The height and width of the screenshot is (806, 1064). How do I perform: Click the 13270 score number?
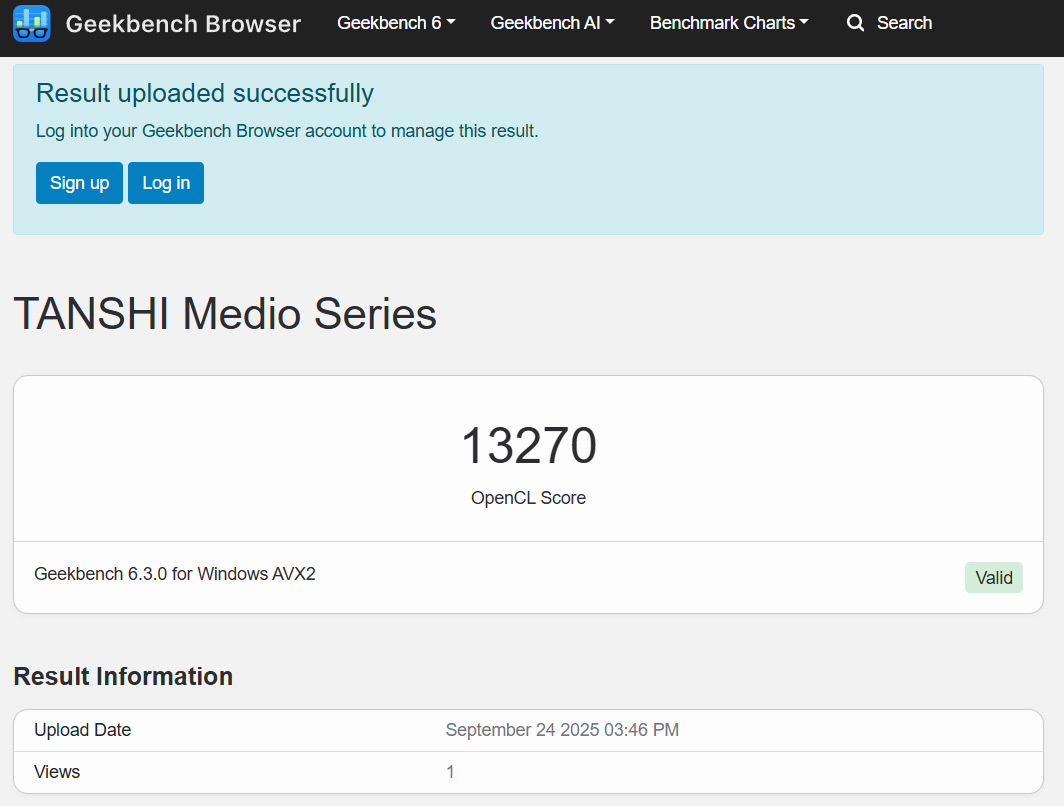[528, 446]
